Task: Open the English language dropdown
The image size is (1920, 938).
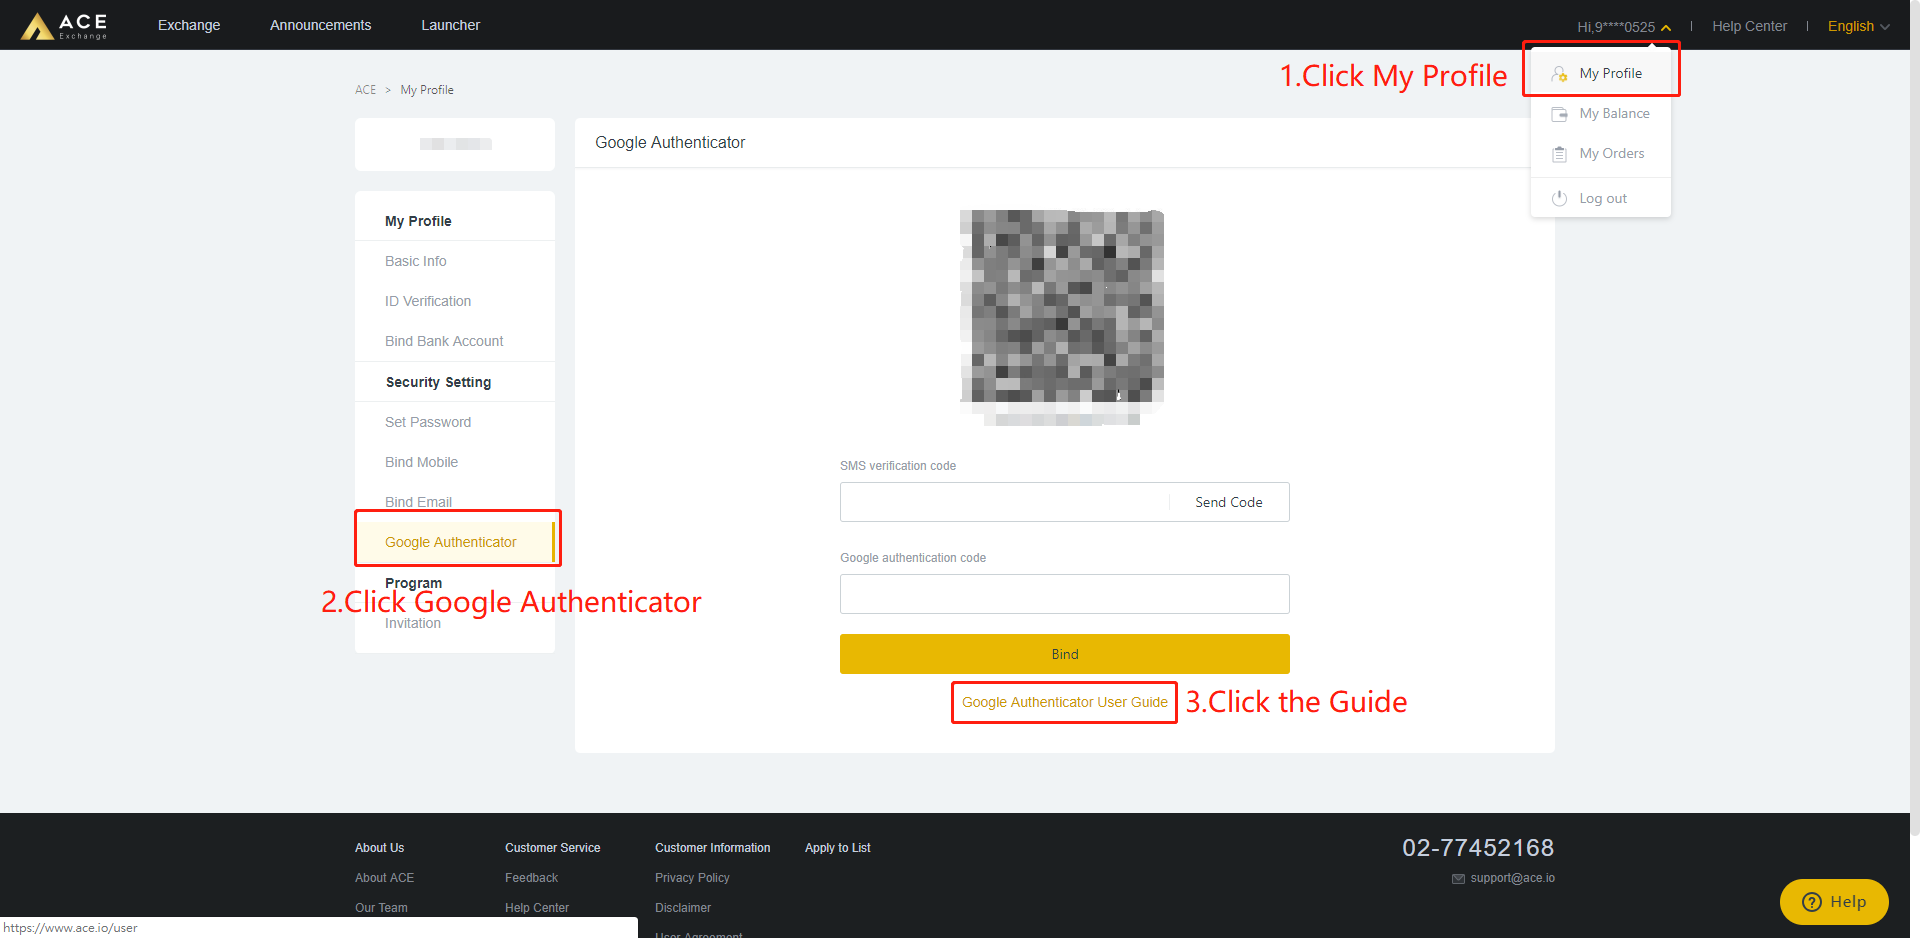Action: (1858, 26)
